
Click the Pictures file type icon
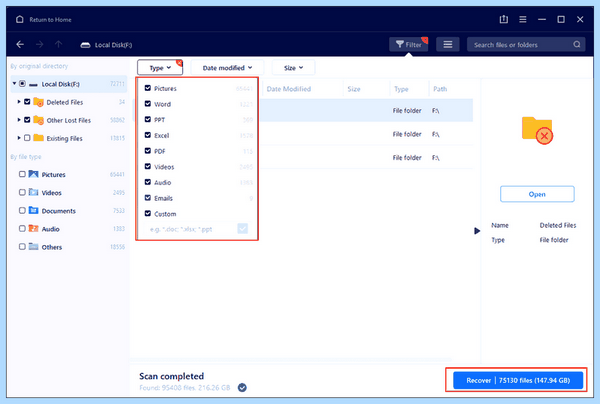tap(34, 174)
